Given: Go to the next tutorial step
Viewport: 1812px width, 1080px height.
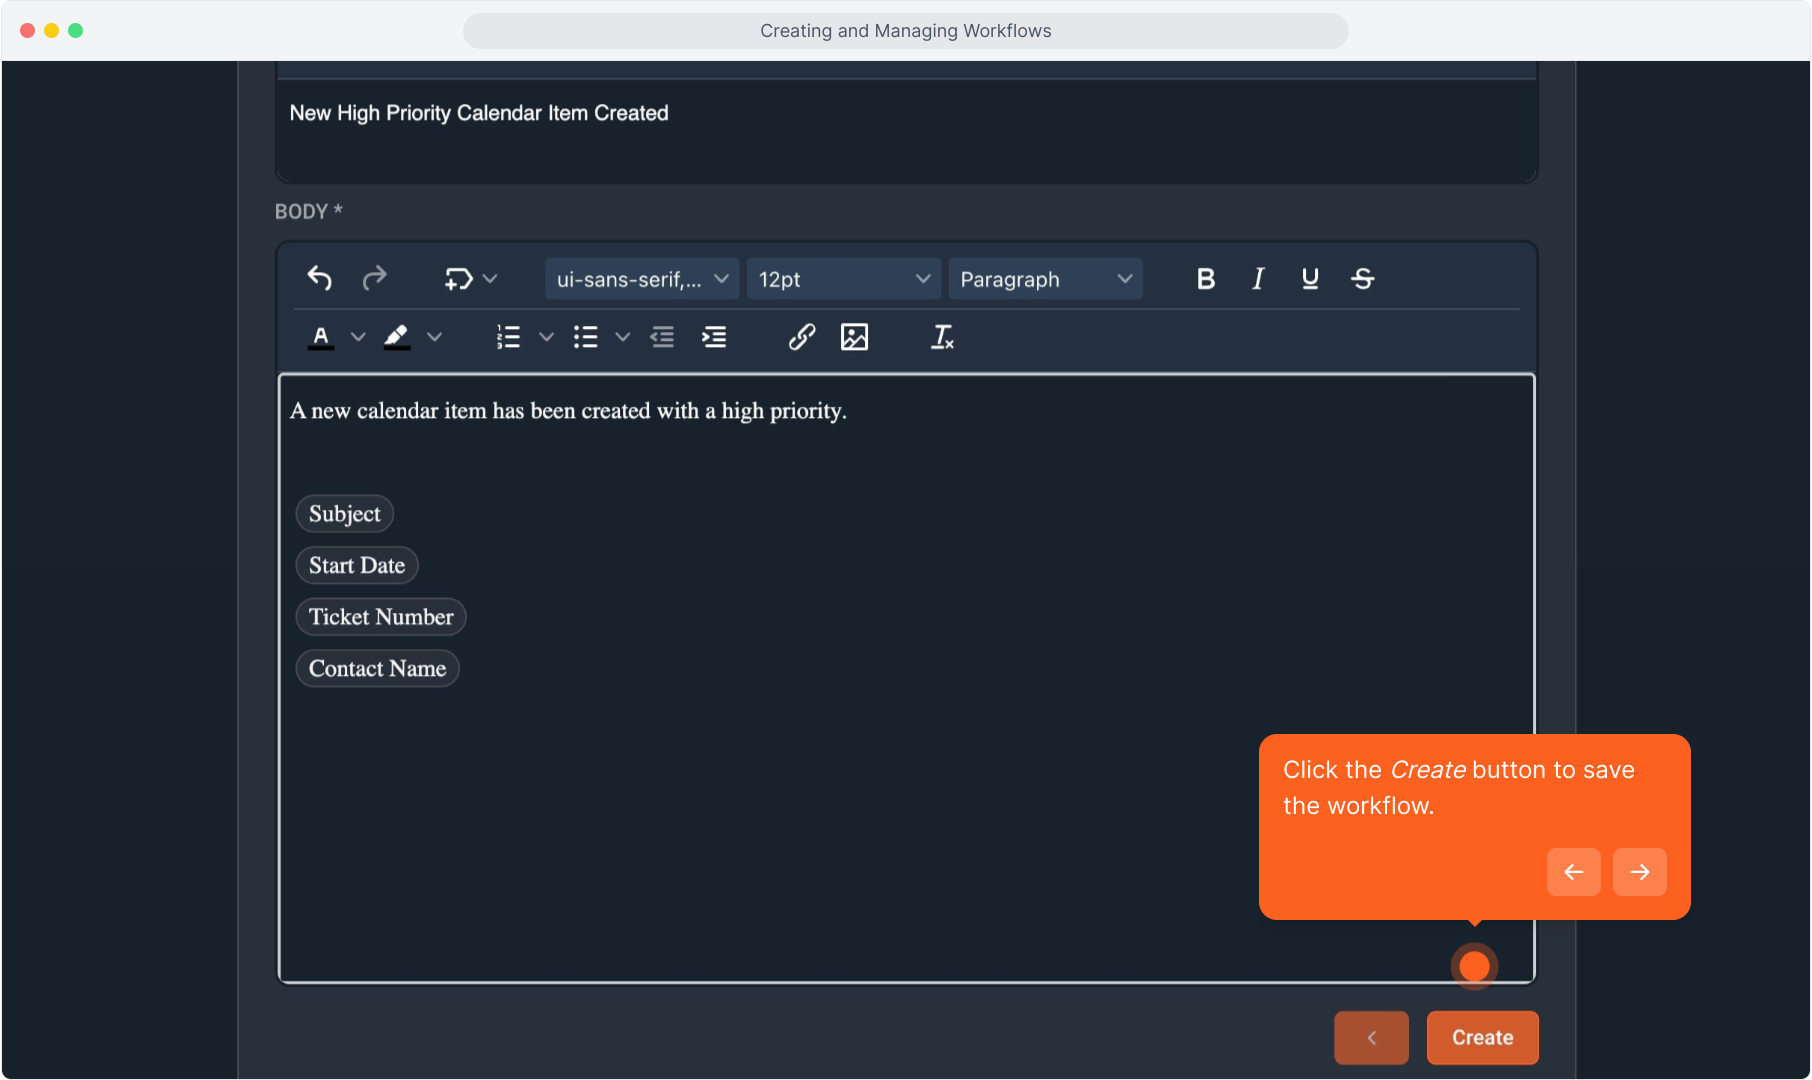Looking at the screenshot, I should click(x=1639, y=872).
